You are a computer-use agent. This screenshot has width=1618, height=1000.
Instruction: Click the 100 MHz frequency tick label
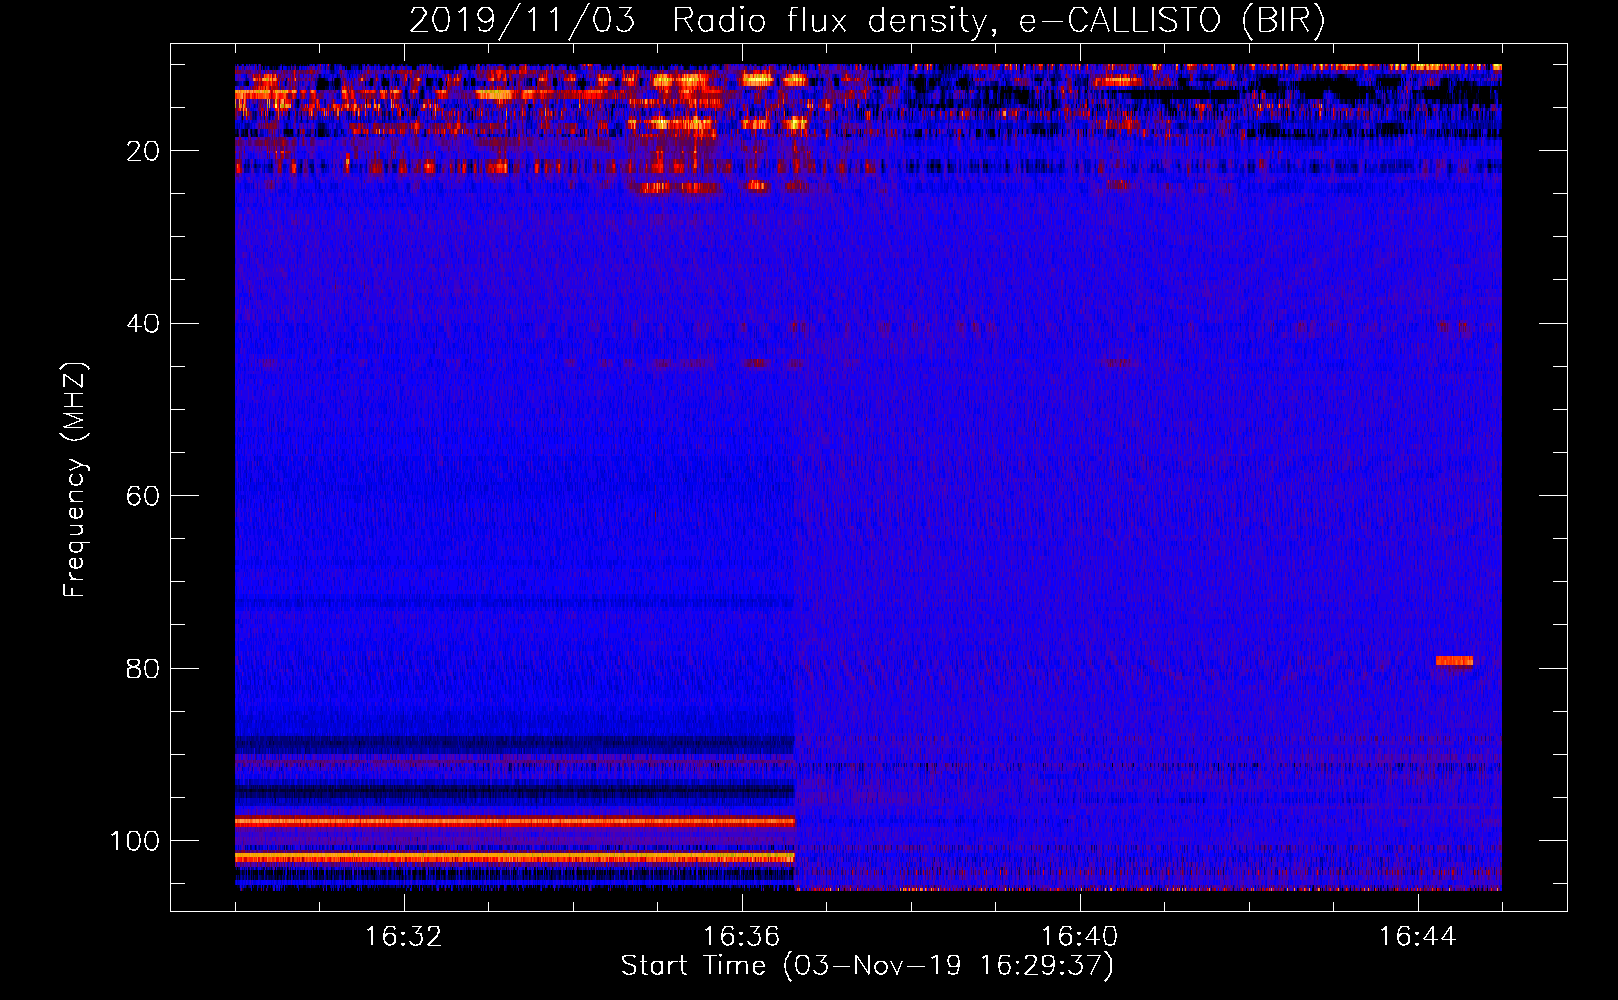pyautogui.click(x=135, y=841)
